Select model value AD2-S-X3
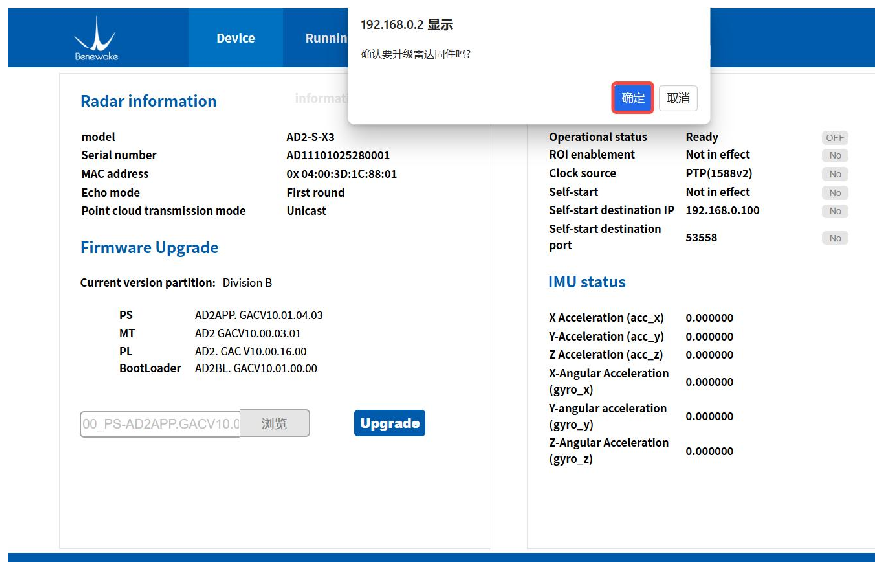882x569 pixels. pos(310,137)
